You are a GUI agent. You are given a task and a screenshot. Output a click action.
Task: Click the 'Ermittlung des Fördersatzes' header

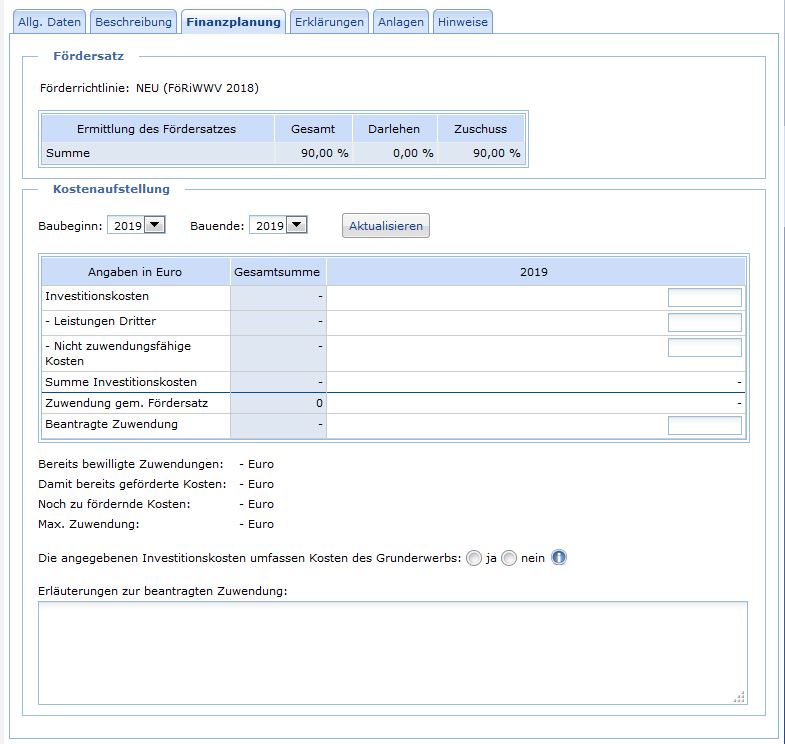(156, 129)
